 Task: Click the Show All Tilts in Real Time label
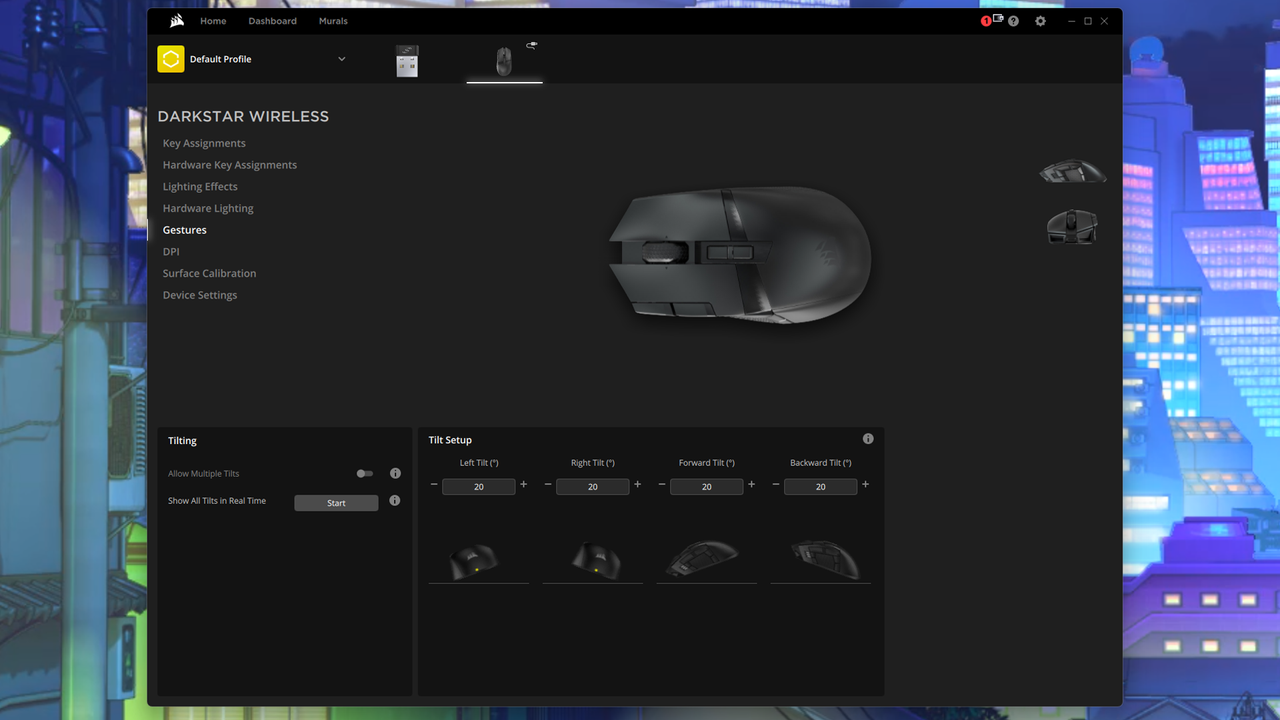click(x=217, y=501)
